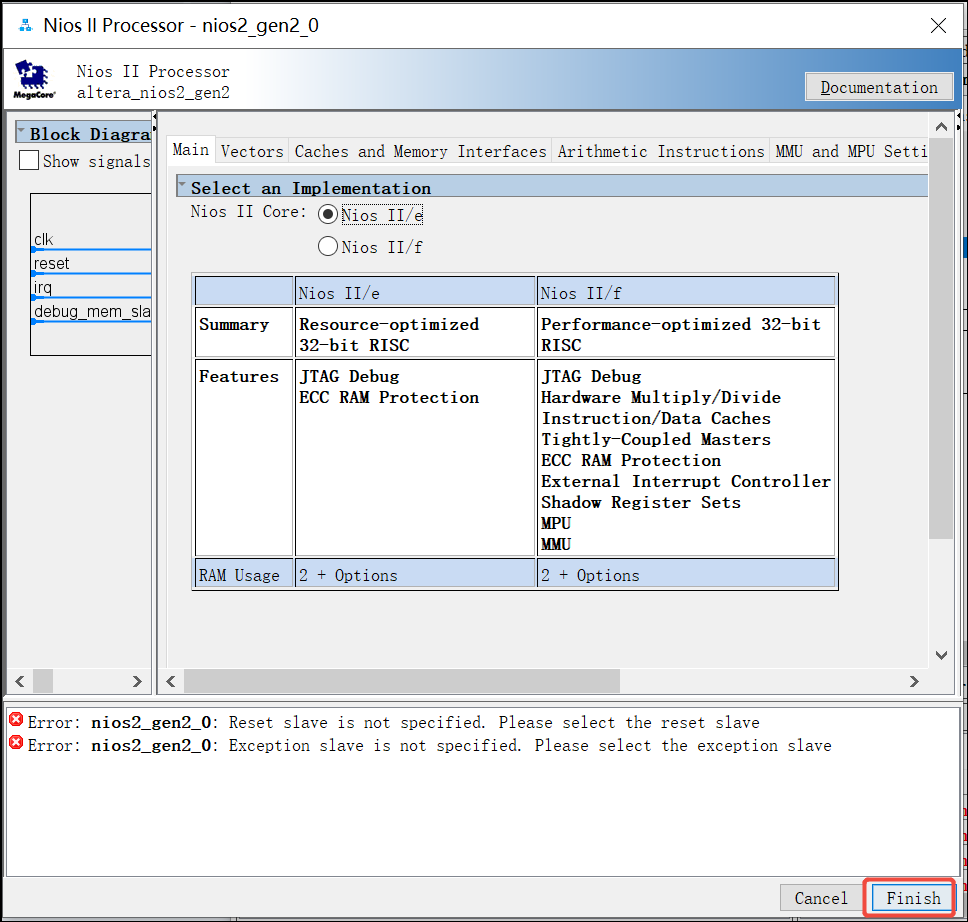Collapse the Block Diagram panel
Viewport: 968px width, 922px height.
[22, 132]
